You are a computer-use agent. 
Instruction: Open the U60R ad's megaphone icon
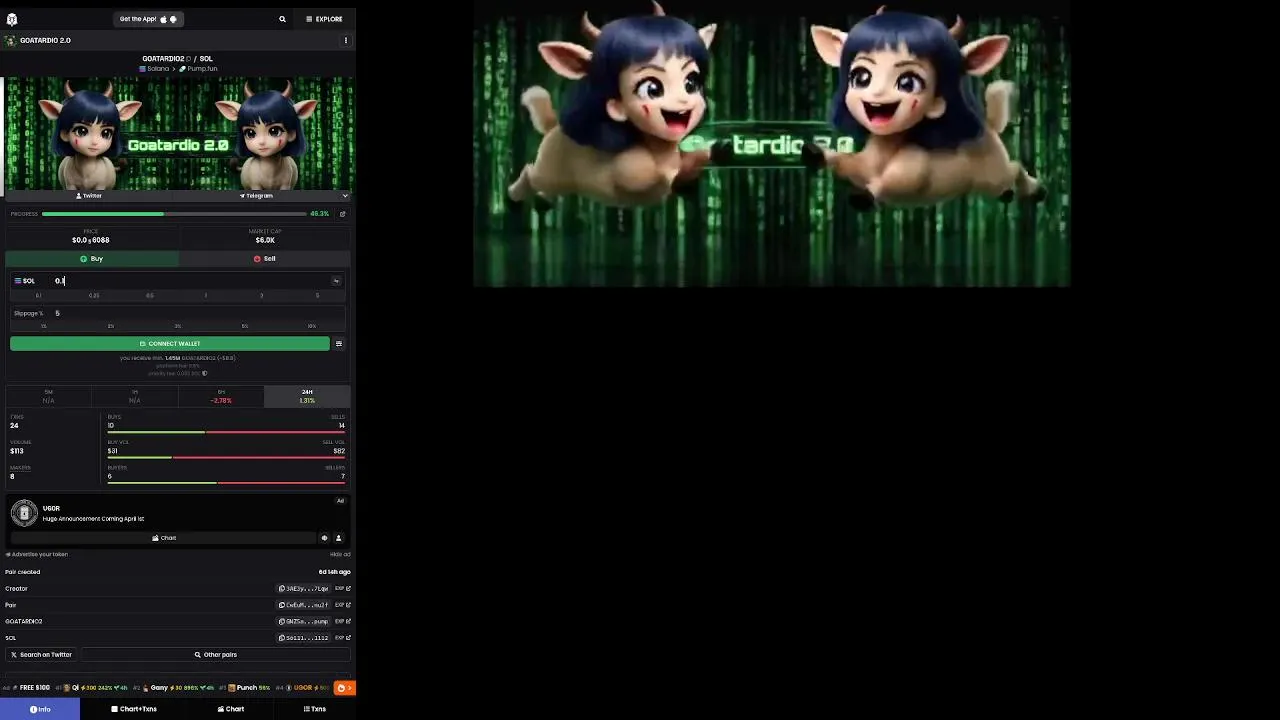[324, 538]
